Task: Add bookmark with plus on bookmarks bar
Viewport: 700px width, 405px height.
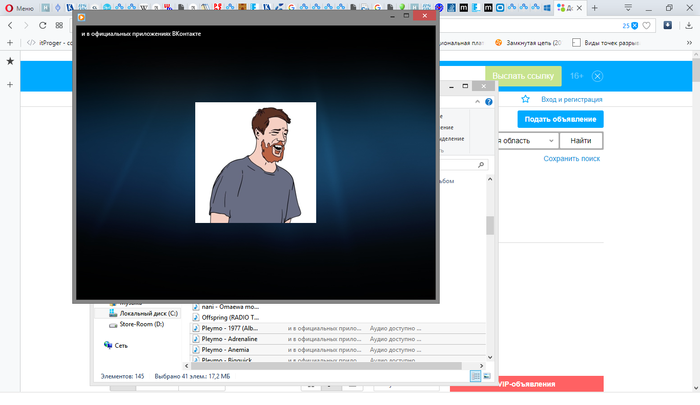Action: pyautogui.click(x=10, y=43)
